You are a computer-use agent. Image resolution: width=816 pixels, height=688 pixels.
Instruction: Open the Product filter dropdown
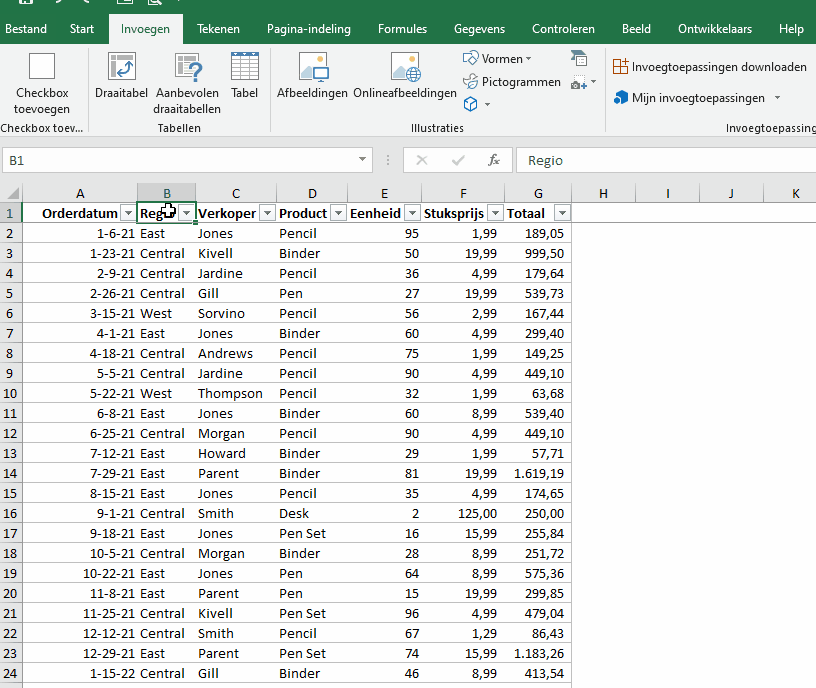tap(338, 213)
